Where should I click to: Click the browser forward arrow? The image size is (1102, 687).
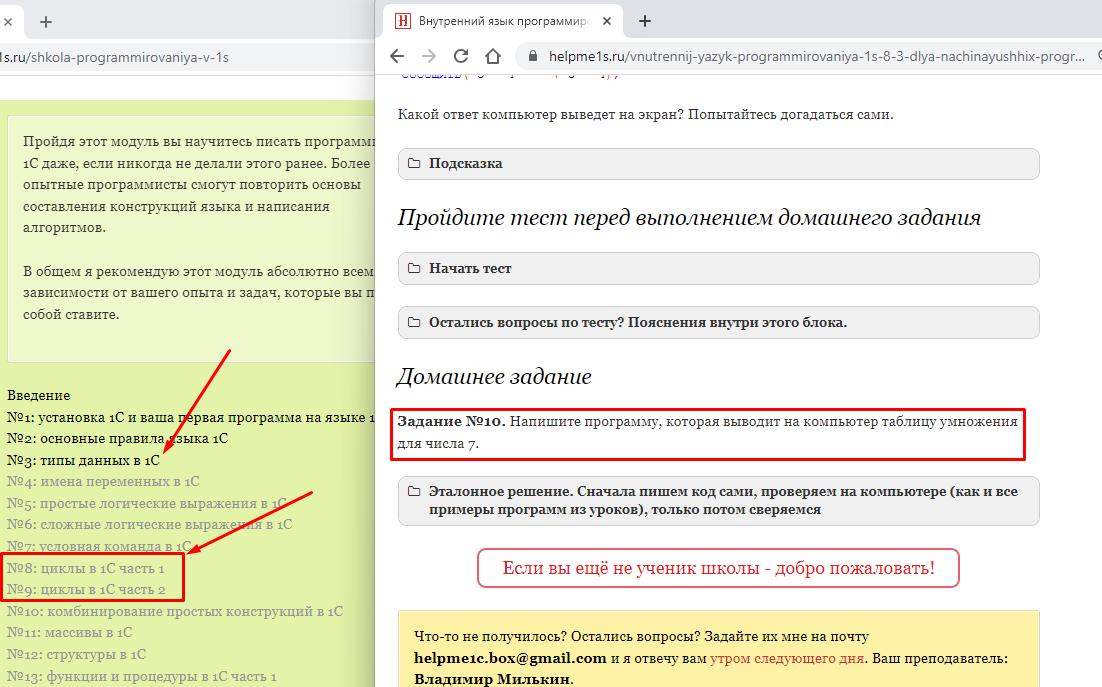(429, 56)
